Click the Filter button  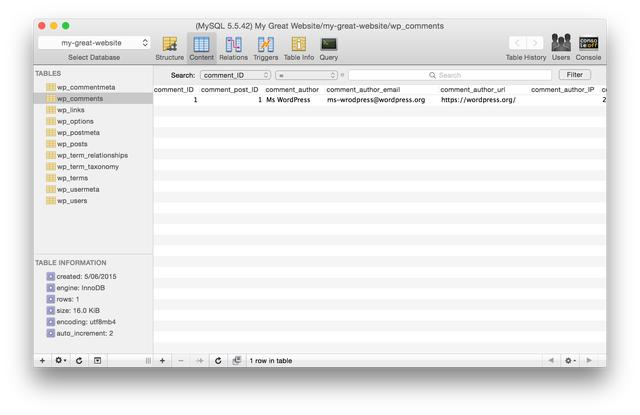pos(574,75)
